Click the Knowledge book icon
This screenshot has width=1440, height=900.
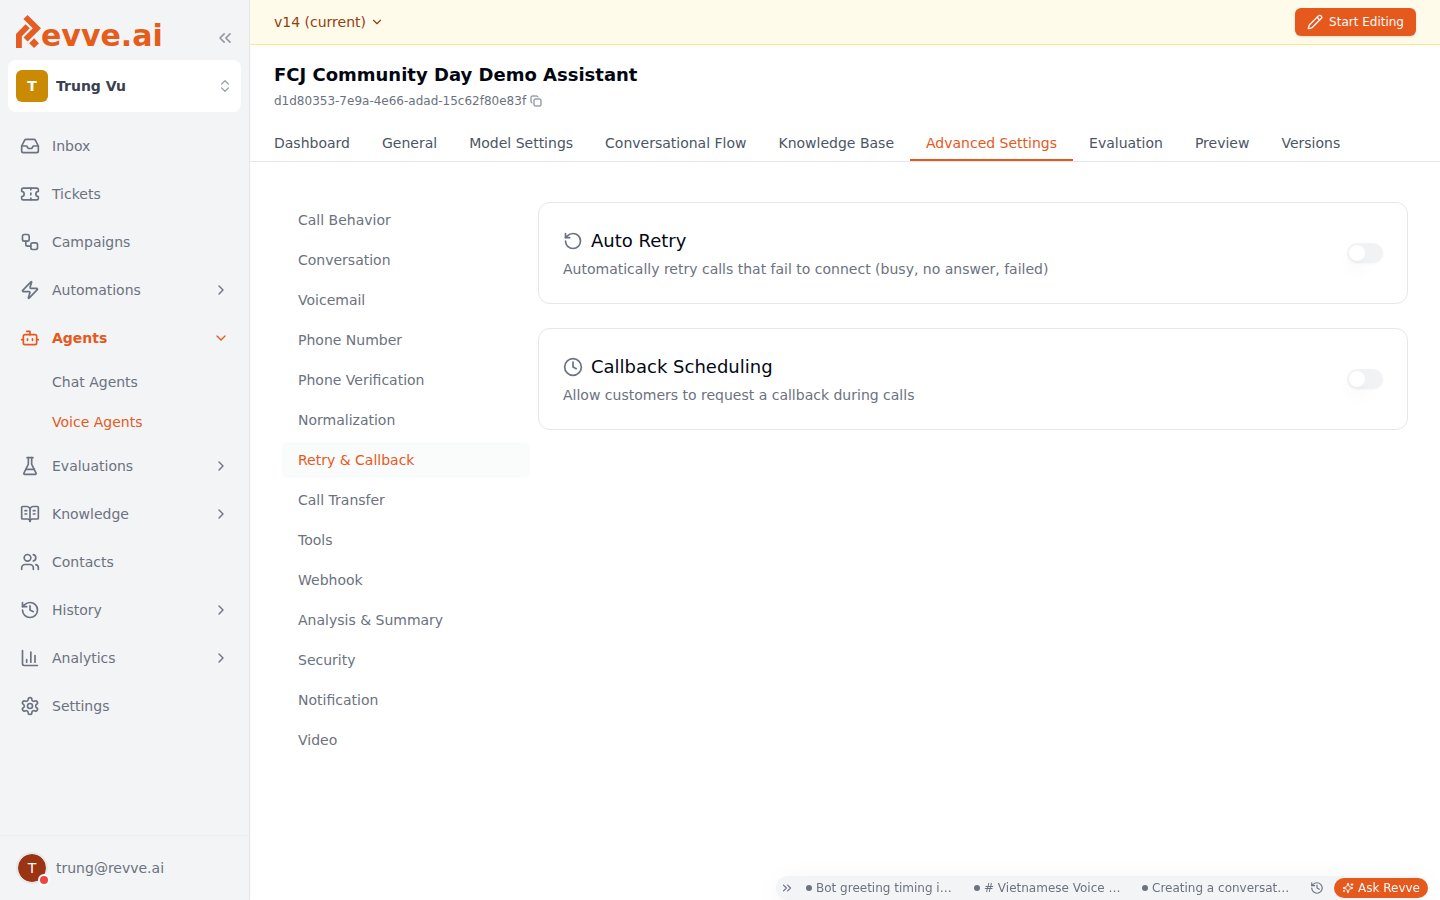(x=30, y=514)
